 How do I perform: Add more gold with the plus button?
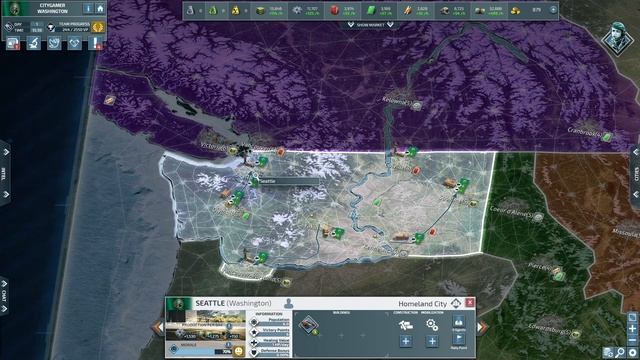(553, 10)
